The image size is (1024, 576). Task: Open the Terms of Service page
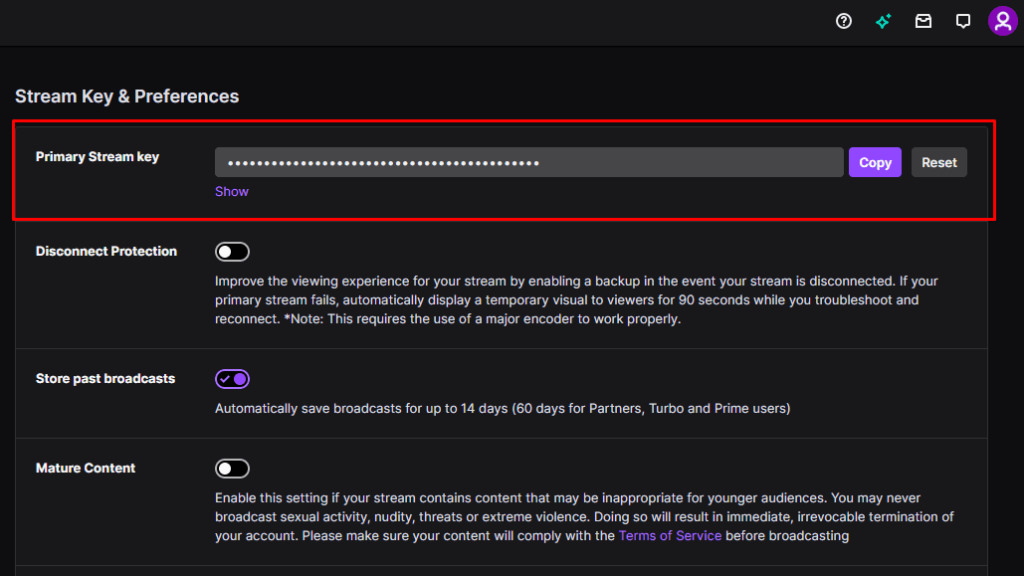pyautogui.click(x=670, y=535)
